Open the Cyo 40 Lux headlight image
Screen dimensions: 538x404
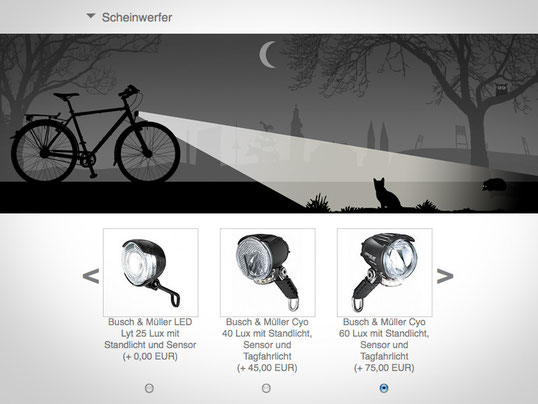tap(268, 273)
